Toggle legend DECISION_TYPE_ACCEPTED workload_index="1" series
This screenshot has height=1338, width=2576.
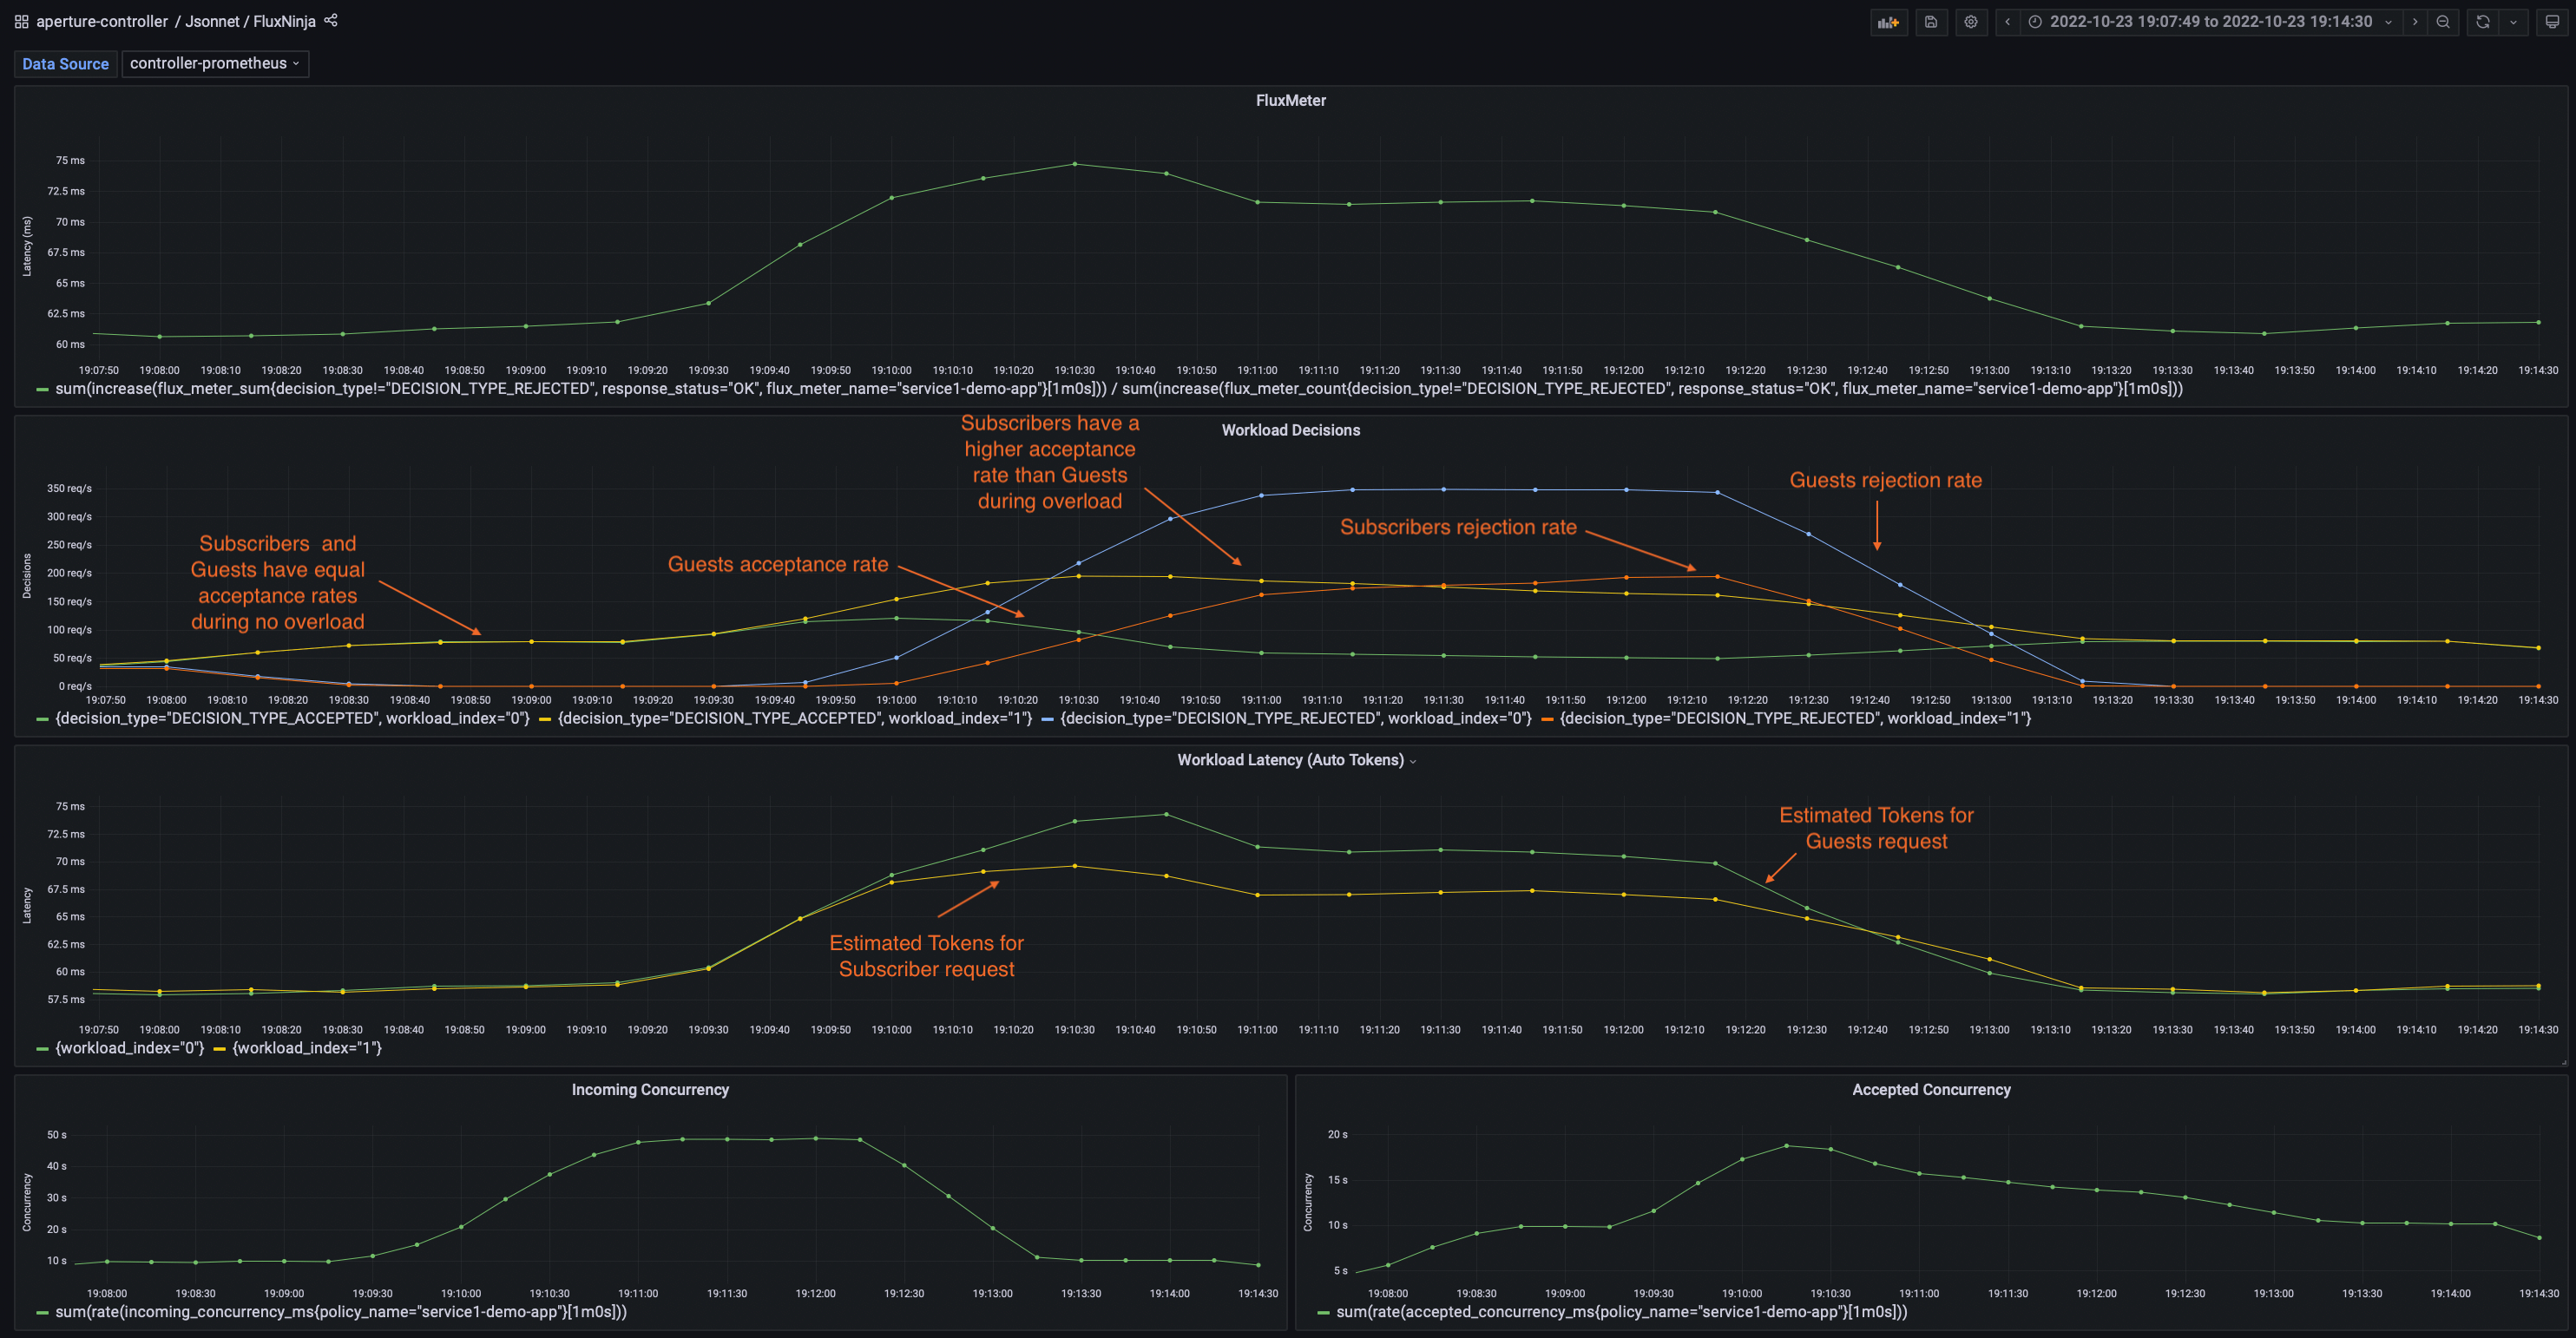795,719
